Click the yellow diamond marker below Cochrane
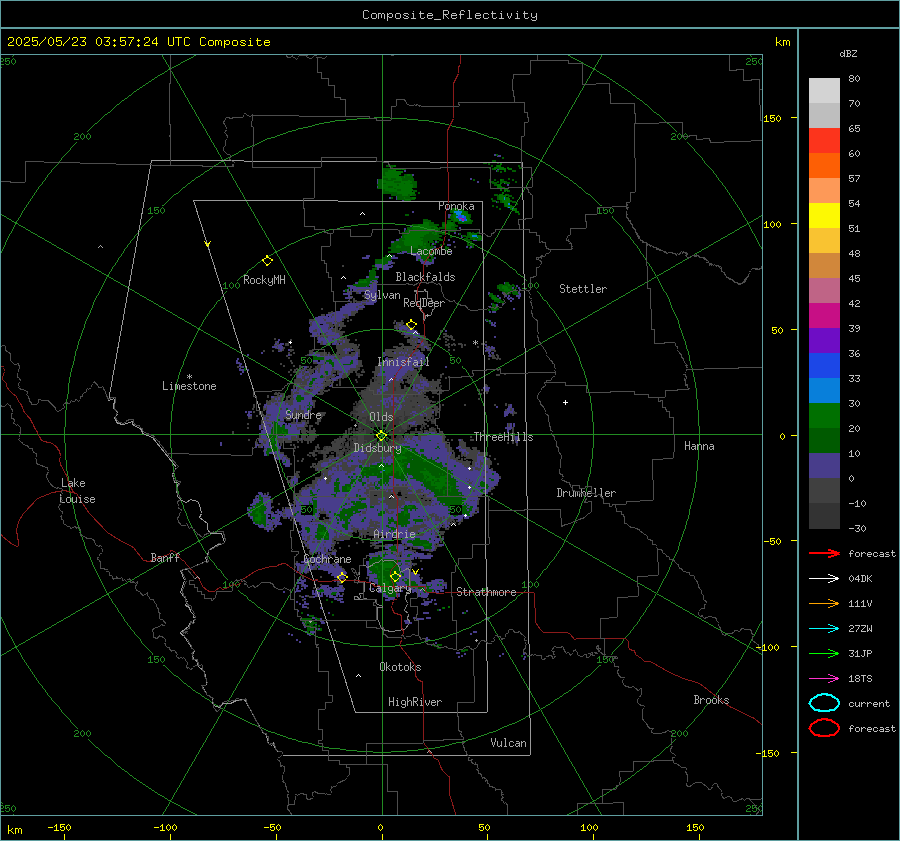This screenshot has width=900, height=841. point(342,577)
